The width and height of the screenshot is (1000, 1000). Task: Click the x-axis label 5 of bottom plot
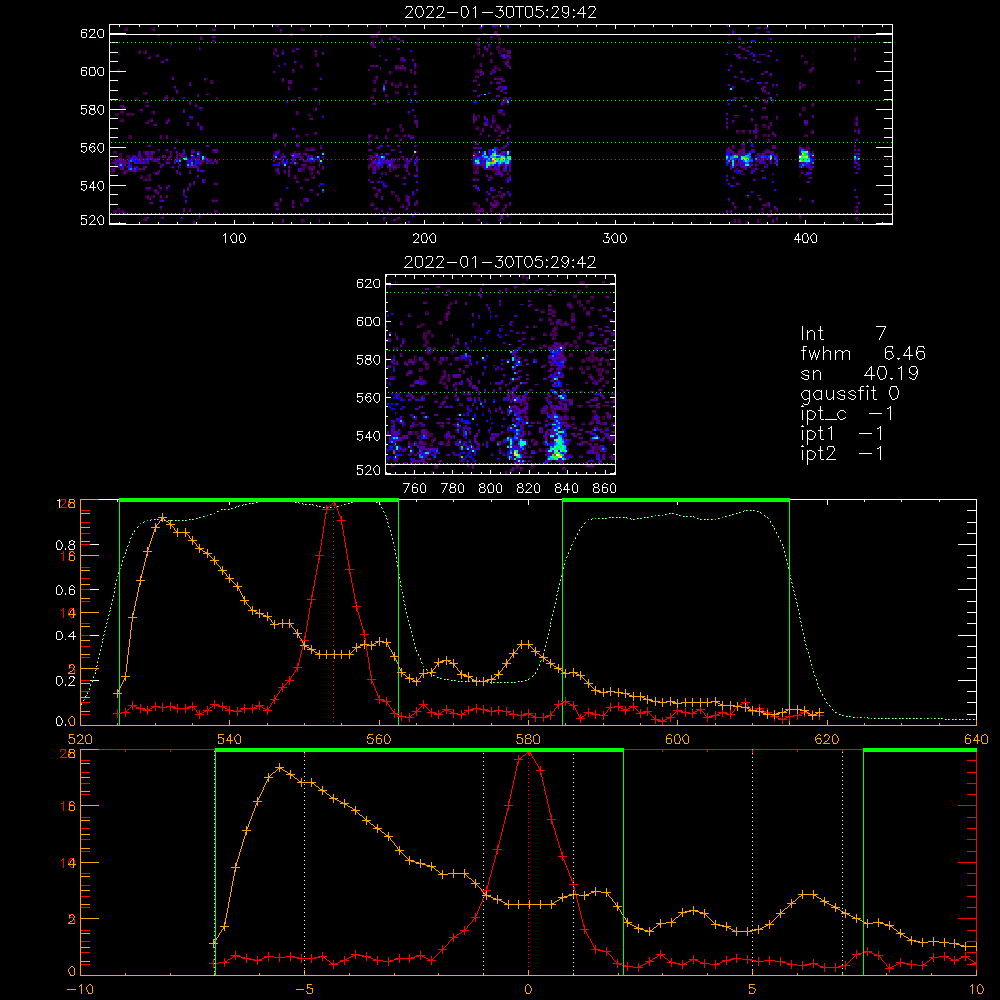pos(753,989)
